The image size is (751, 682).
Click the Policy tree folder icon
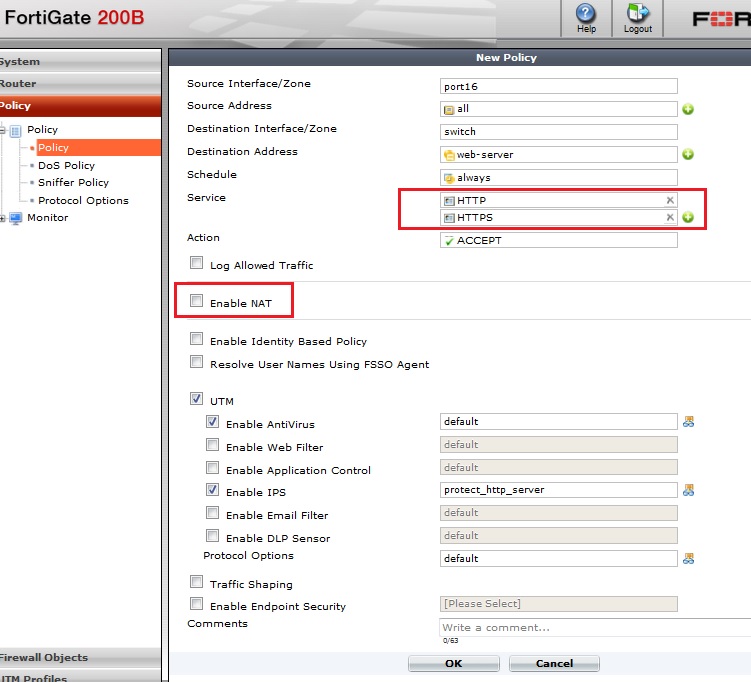tap(16, 130)
